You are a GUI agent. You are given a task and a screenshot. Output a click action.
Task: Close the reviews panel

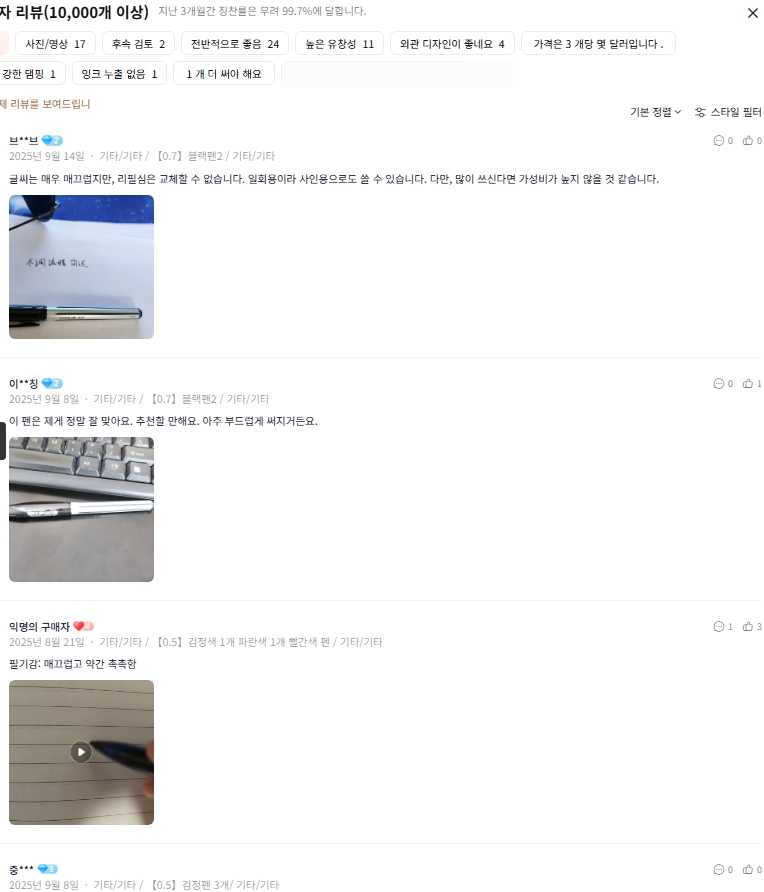pos(753,13)
